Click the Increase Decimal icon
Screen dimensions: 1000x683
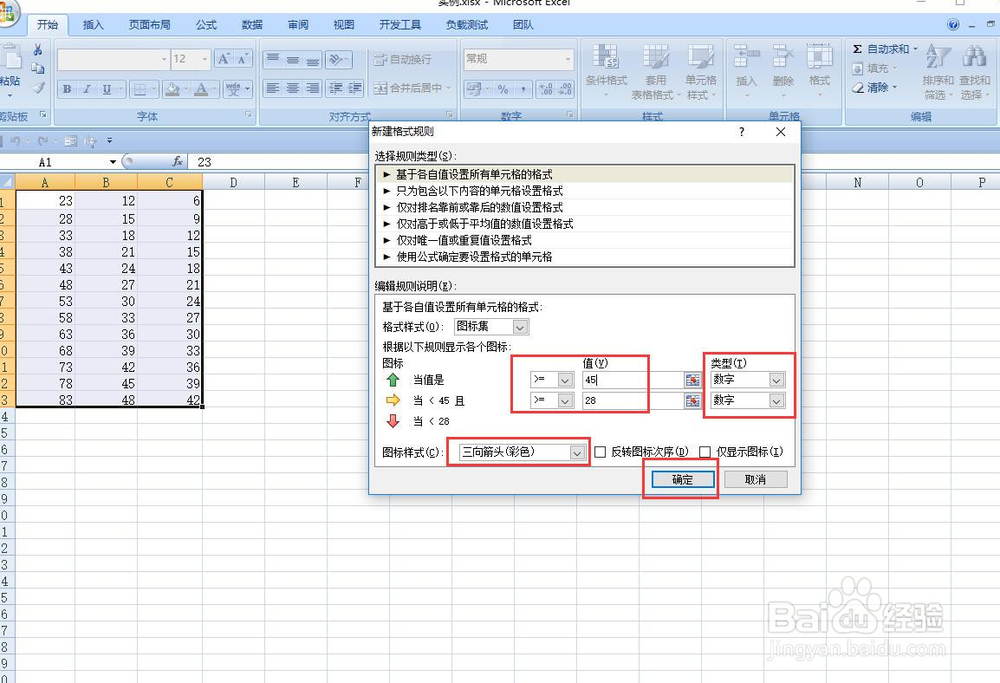[x=545, y=89]
